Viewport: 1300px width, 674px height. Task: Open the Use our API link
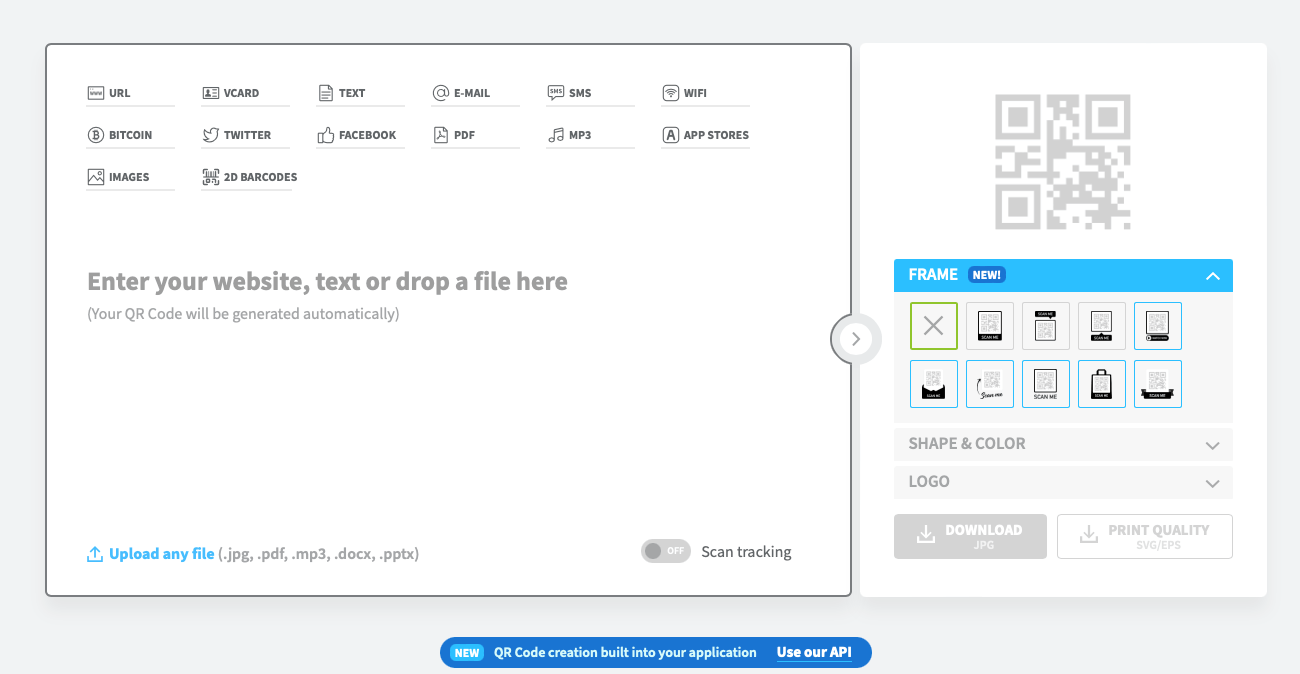pos(814,652)
